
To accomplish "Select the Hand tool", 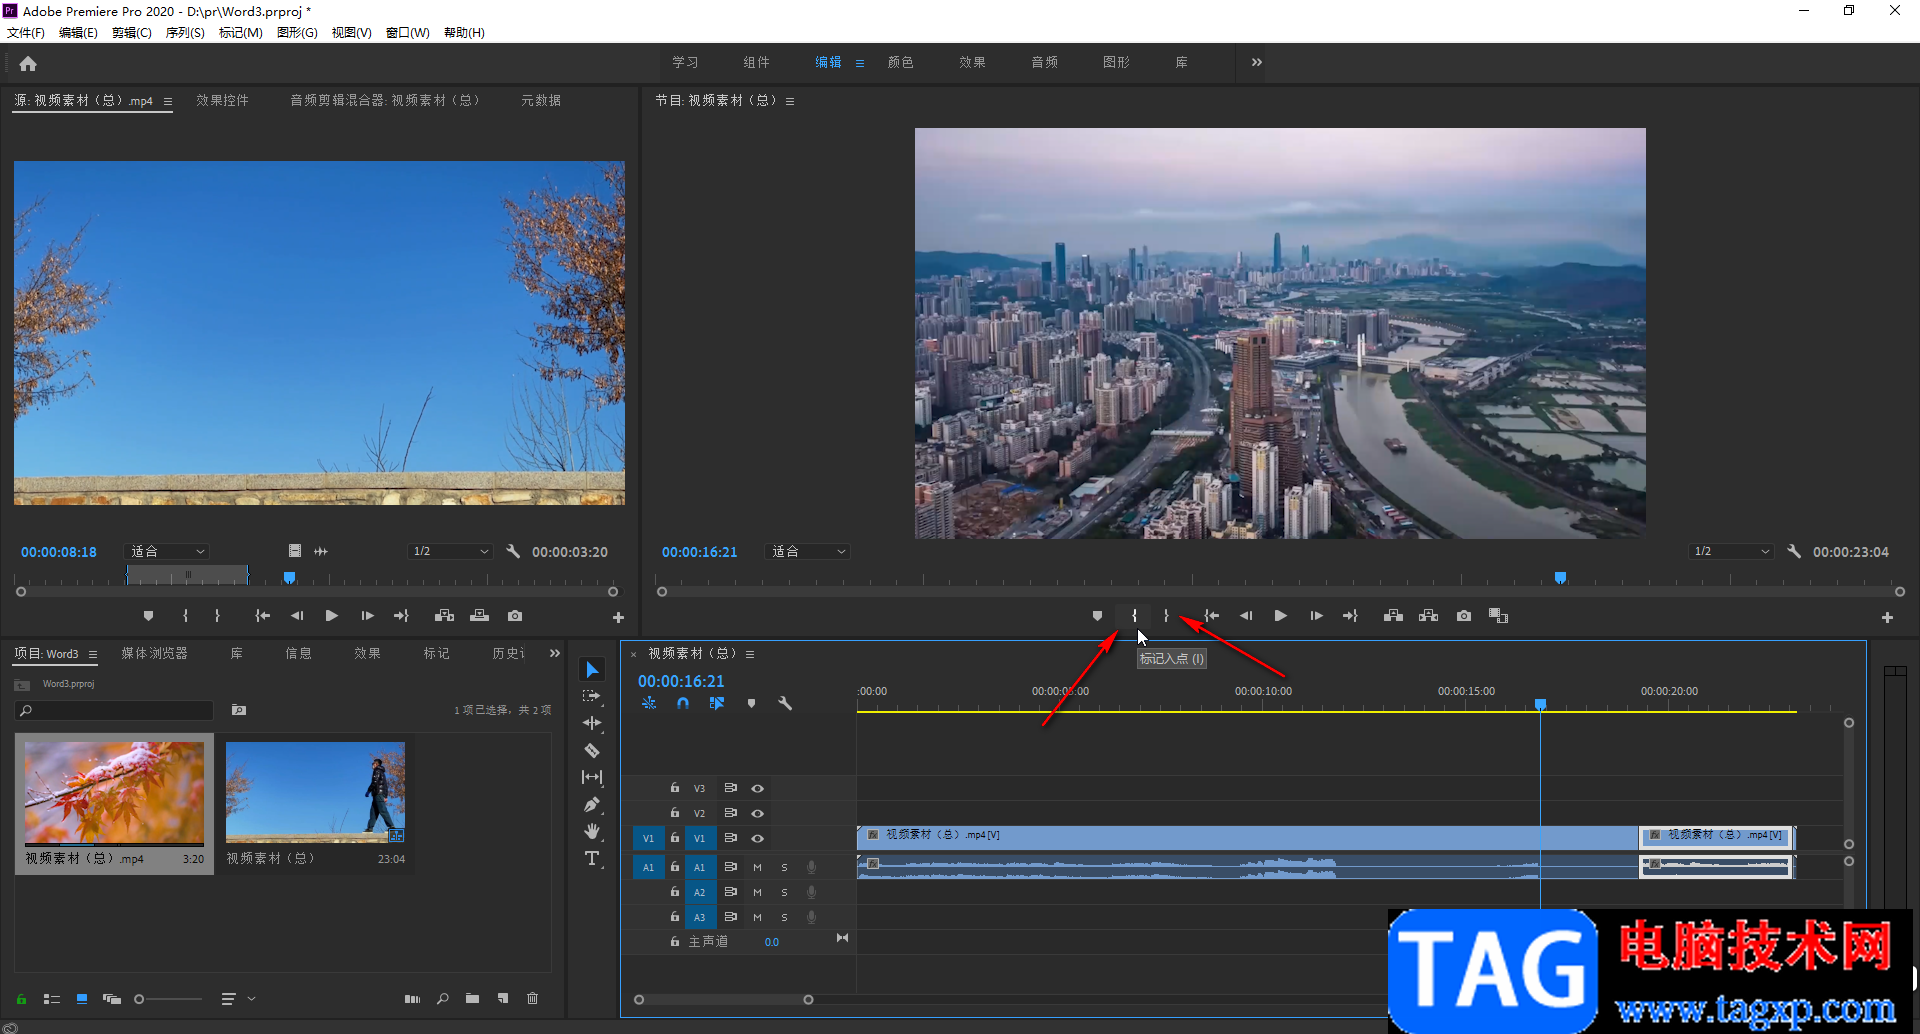I will click(592, 831).
